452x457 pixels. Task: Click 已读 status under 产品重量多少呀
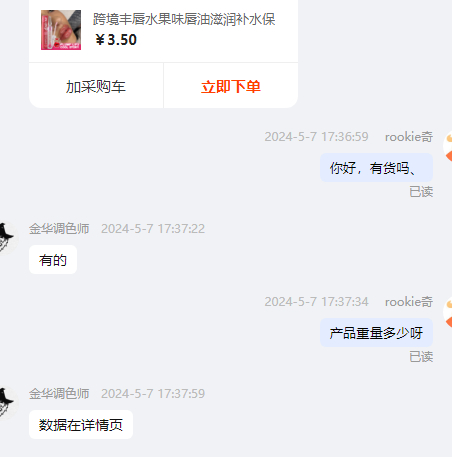[421, 357]
